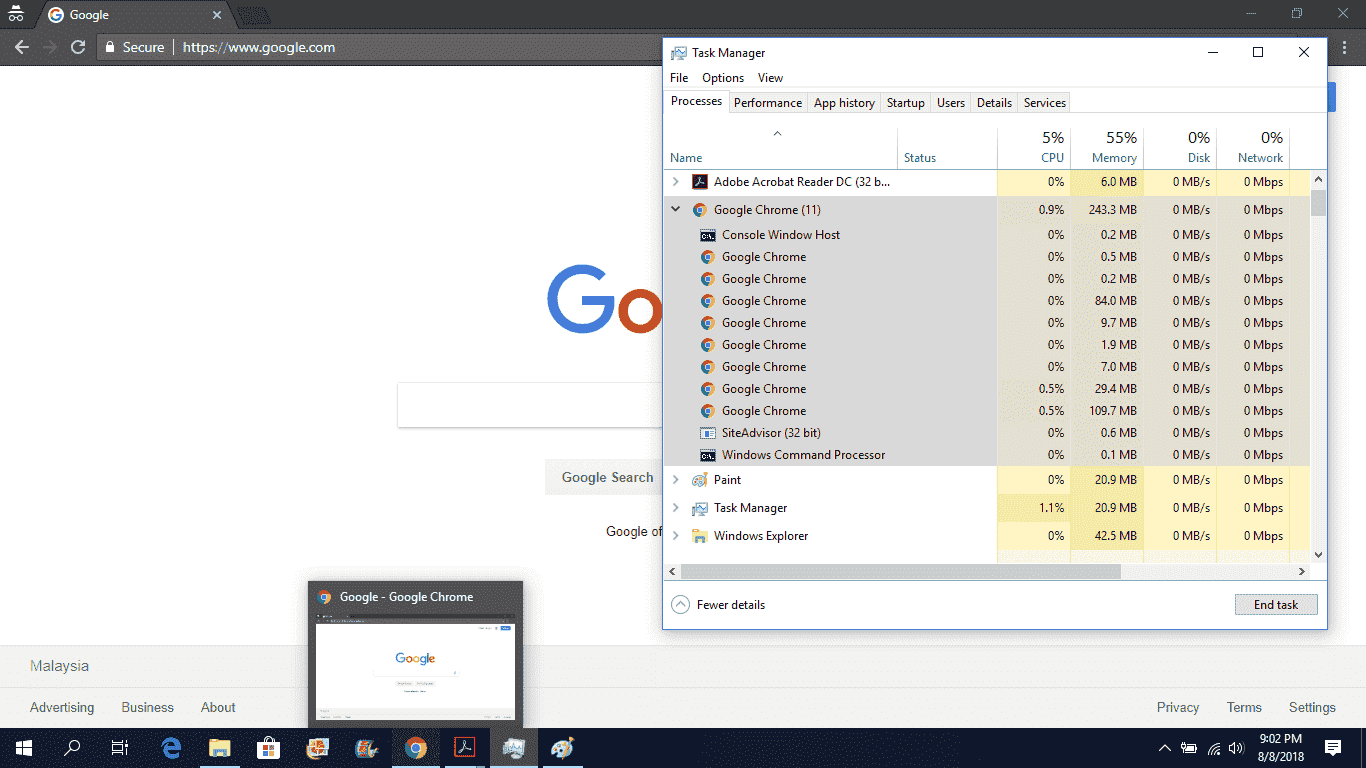The width and height of the screenshot is (1366, 768).
Task: Switch to the Details tab
Action: 994,103
